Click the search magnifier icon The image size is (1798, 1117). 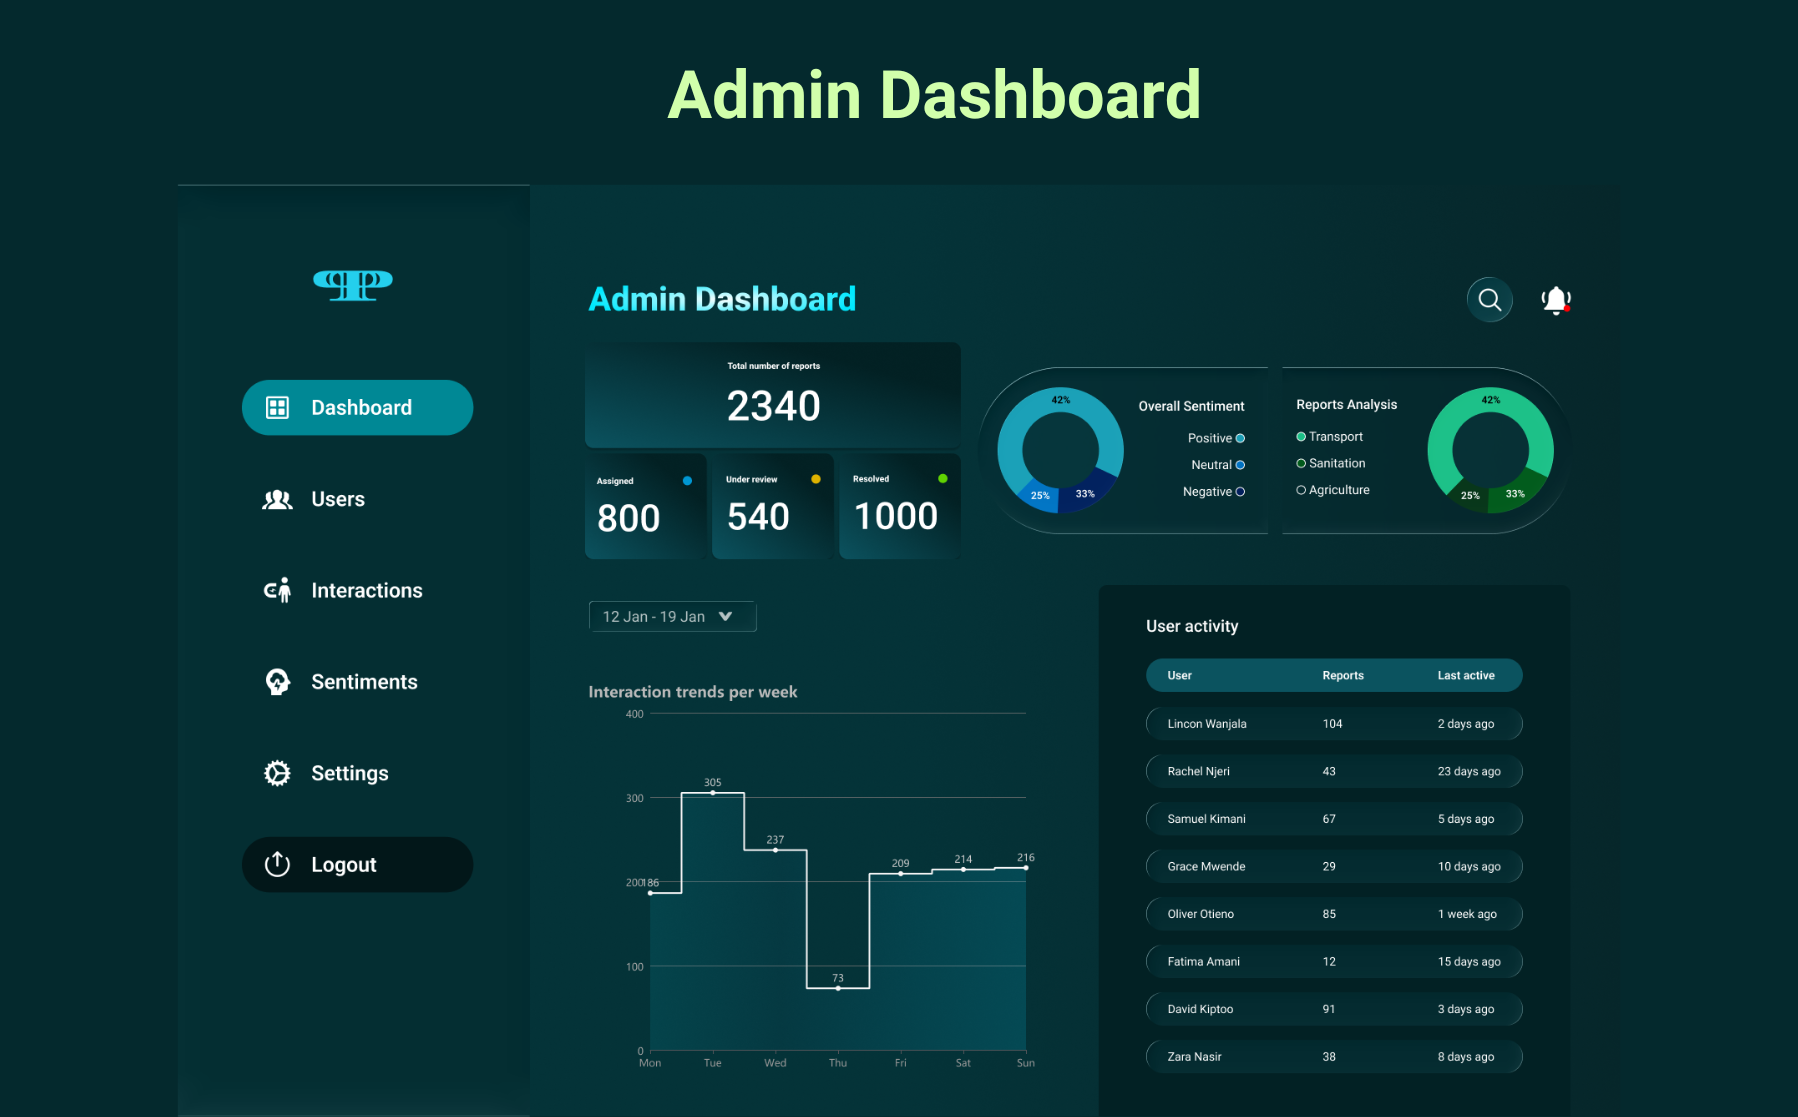[1489, 299]
